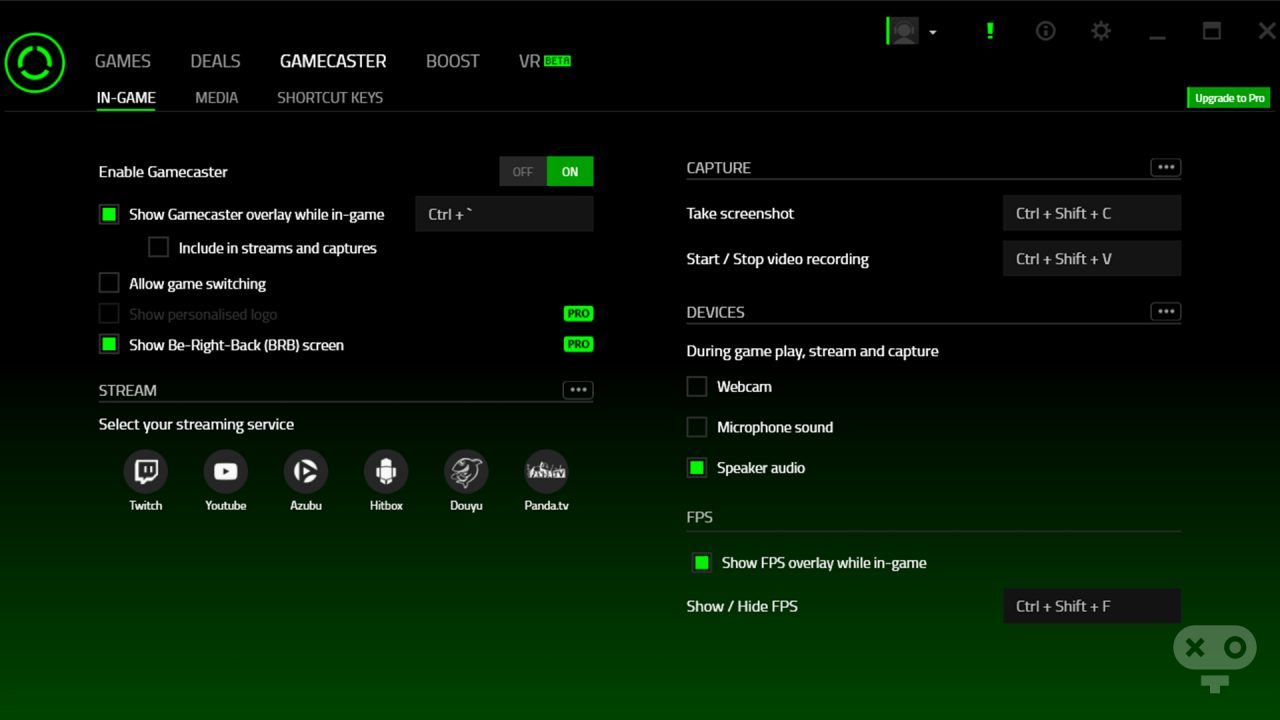Click the green exclamation alert icon
The height and width of the screenshot is (720, 1280).
(x=990, y=31)
